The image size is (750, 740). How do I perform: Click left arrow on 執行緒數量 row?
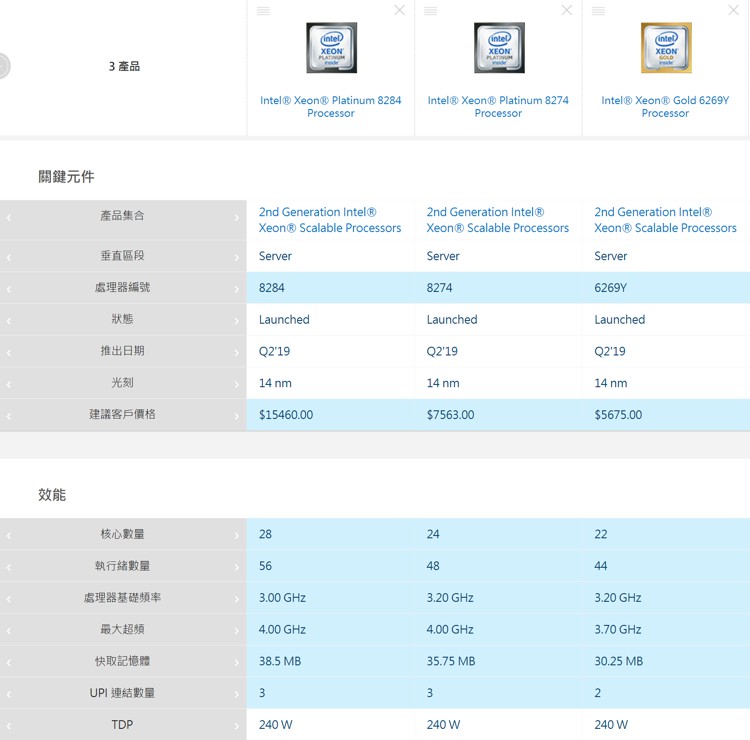[9, 567]
